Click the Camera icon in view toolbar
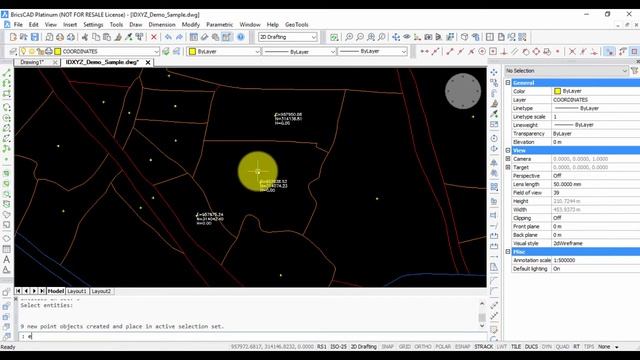This screenshot has height=360, width=640. pyautogui.click(x=428, y=37)
